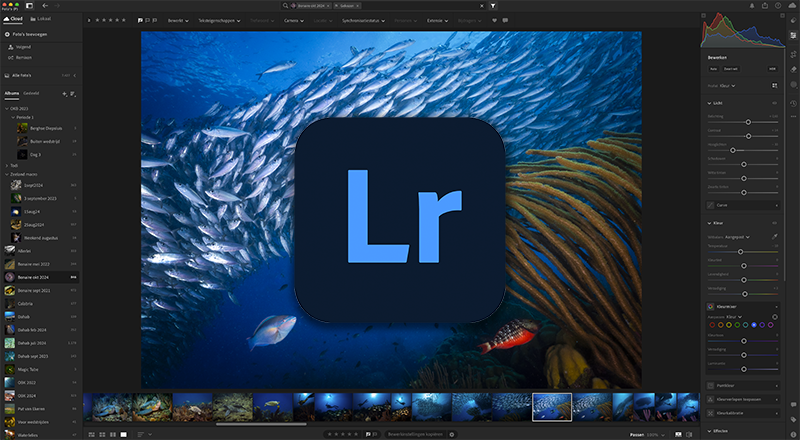
Task: Select the Albums tab
Action: [12, 93]
